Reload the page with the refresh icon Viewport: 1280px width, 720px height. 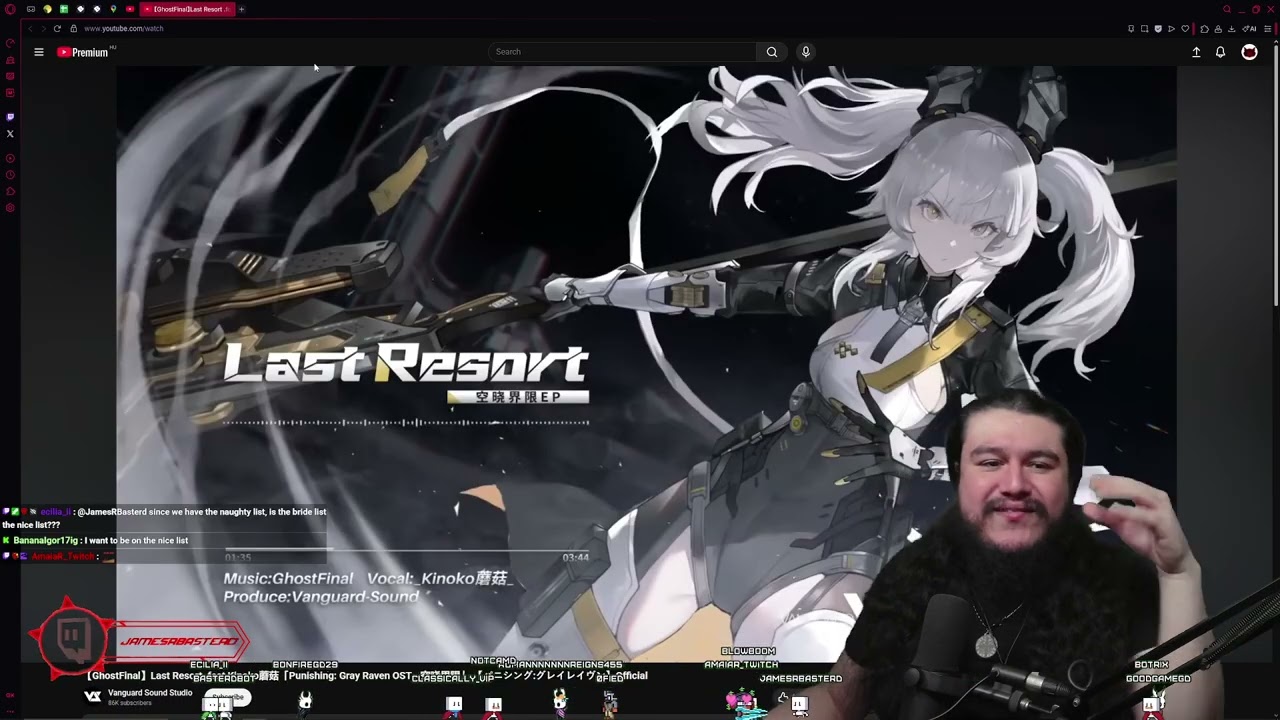(x=57, y=28)
